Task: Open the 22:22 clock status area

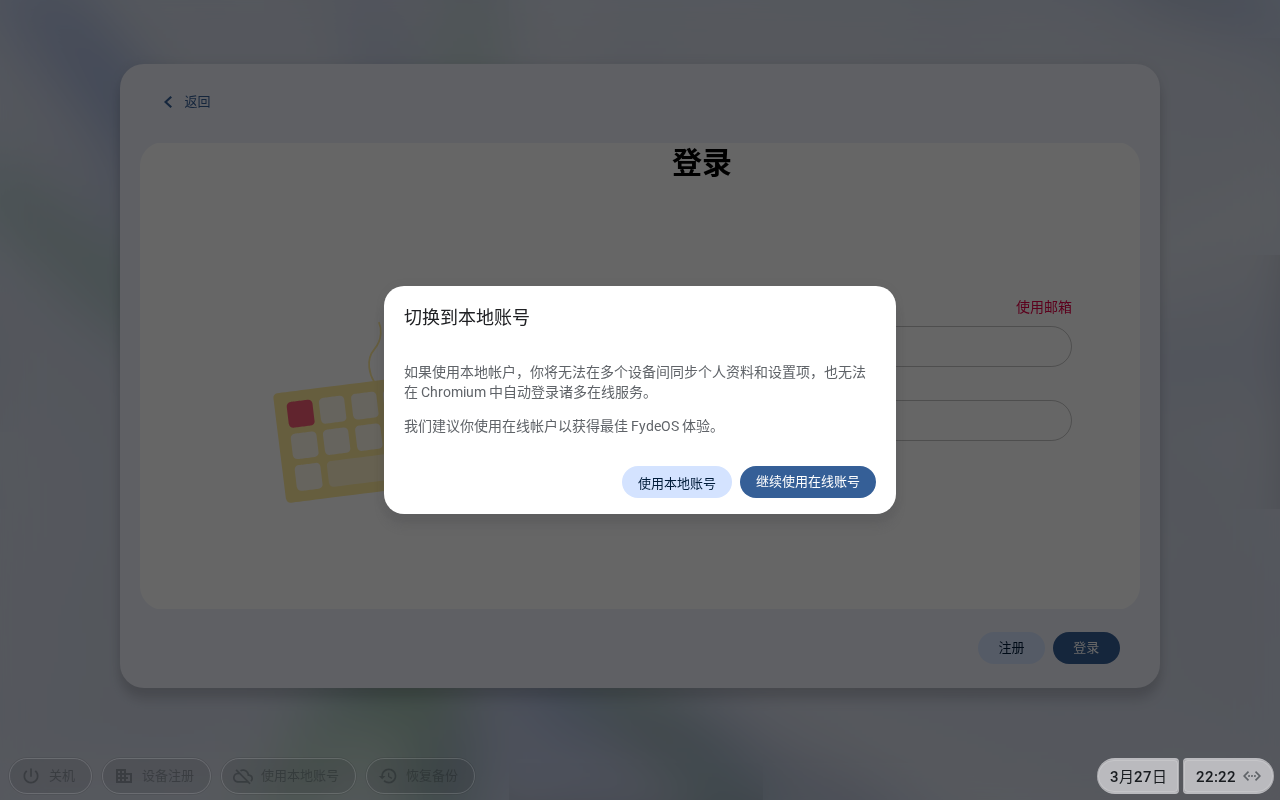Action: tap(1215, 776)
